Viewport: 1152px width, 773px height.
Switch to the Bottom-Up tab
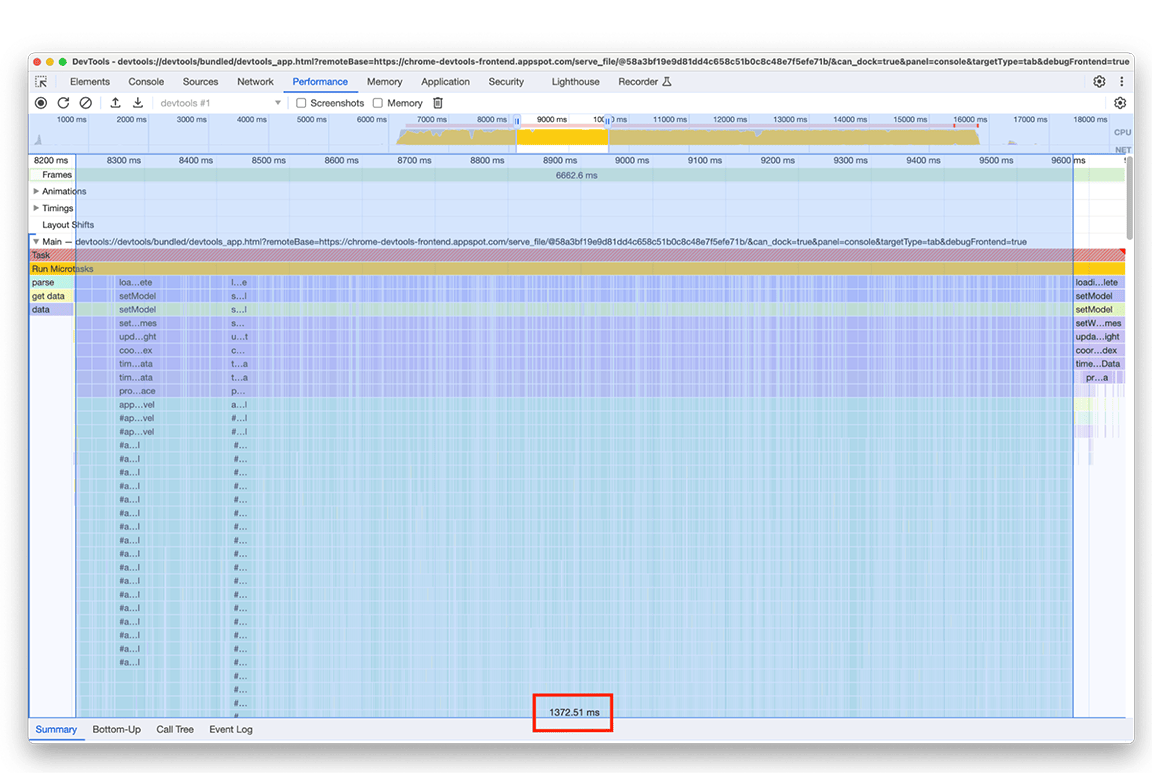point(116,729)
